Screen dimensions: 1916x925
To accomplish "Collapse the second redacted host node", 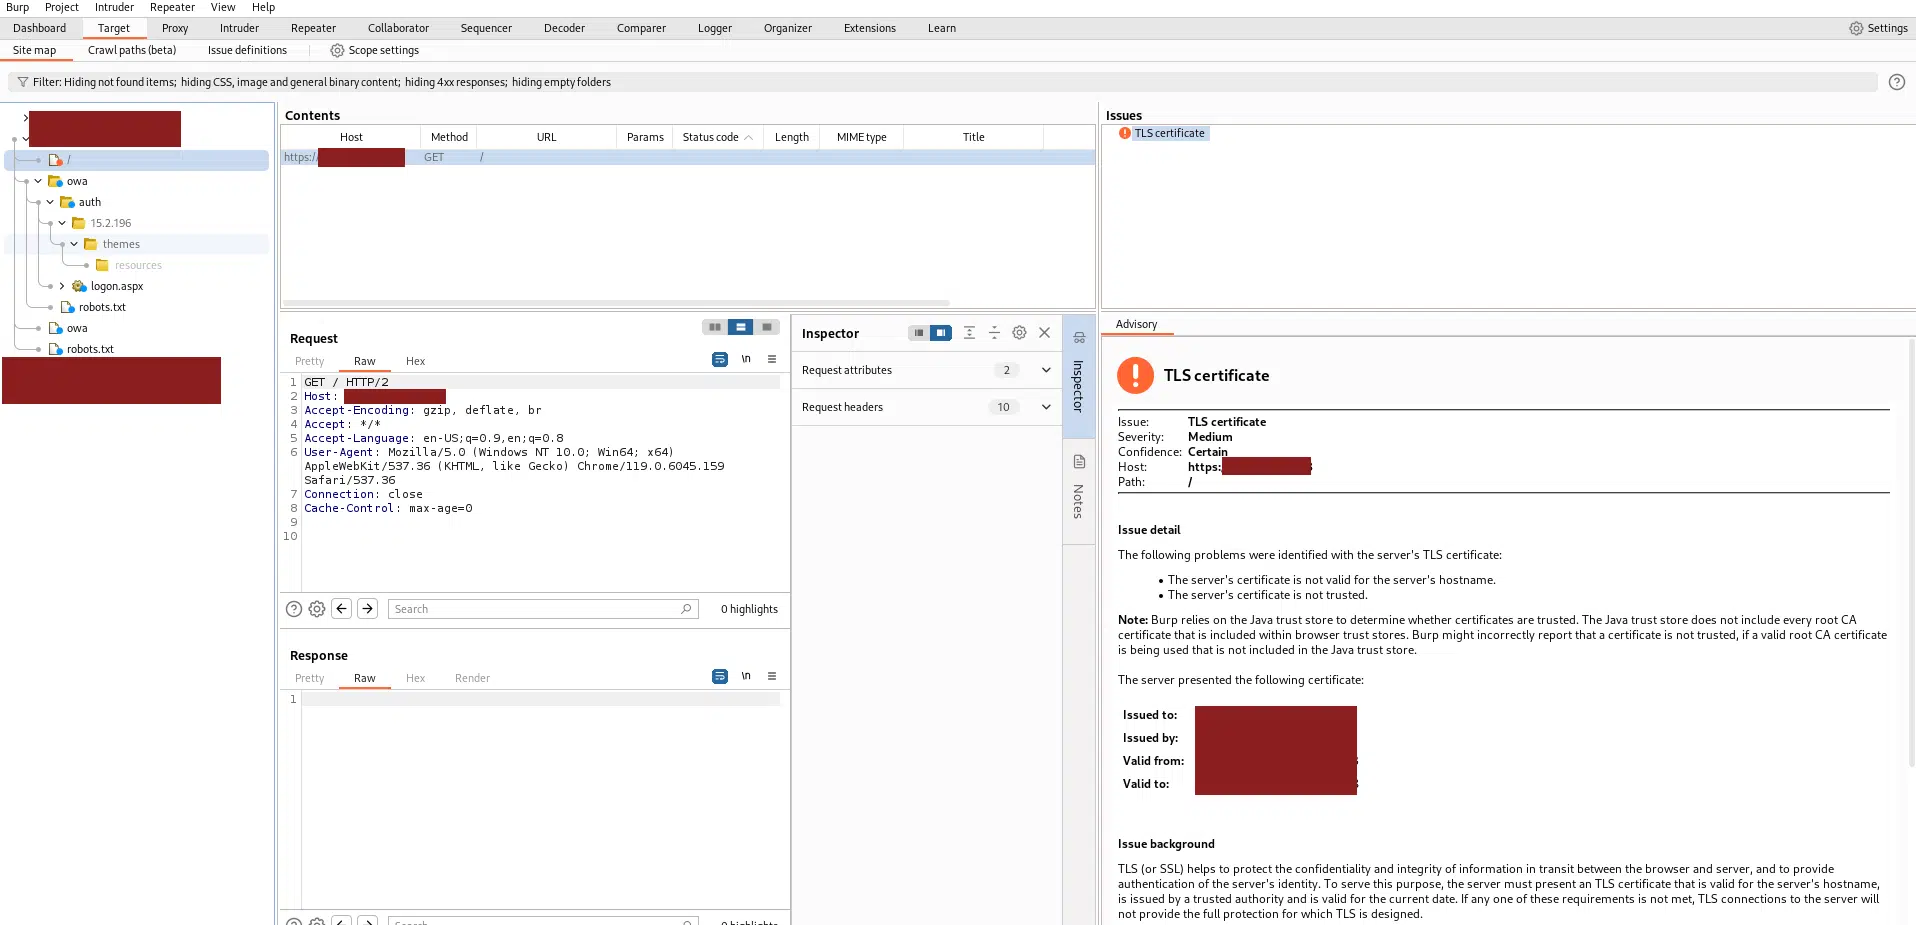I will tap(25, 139).
